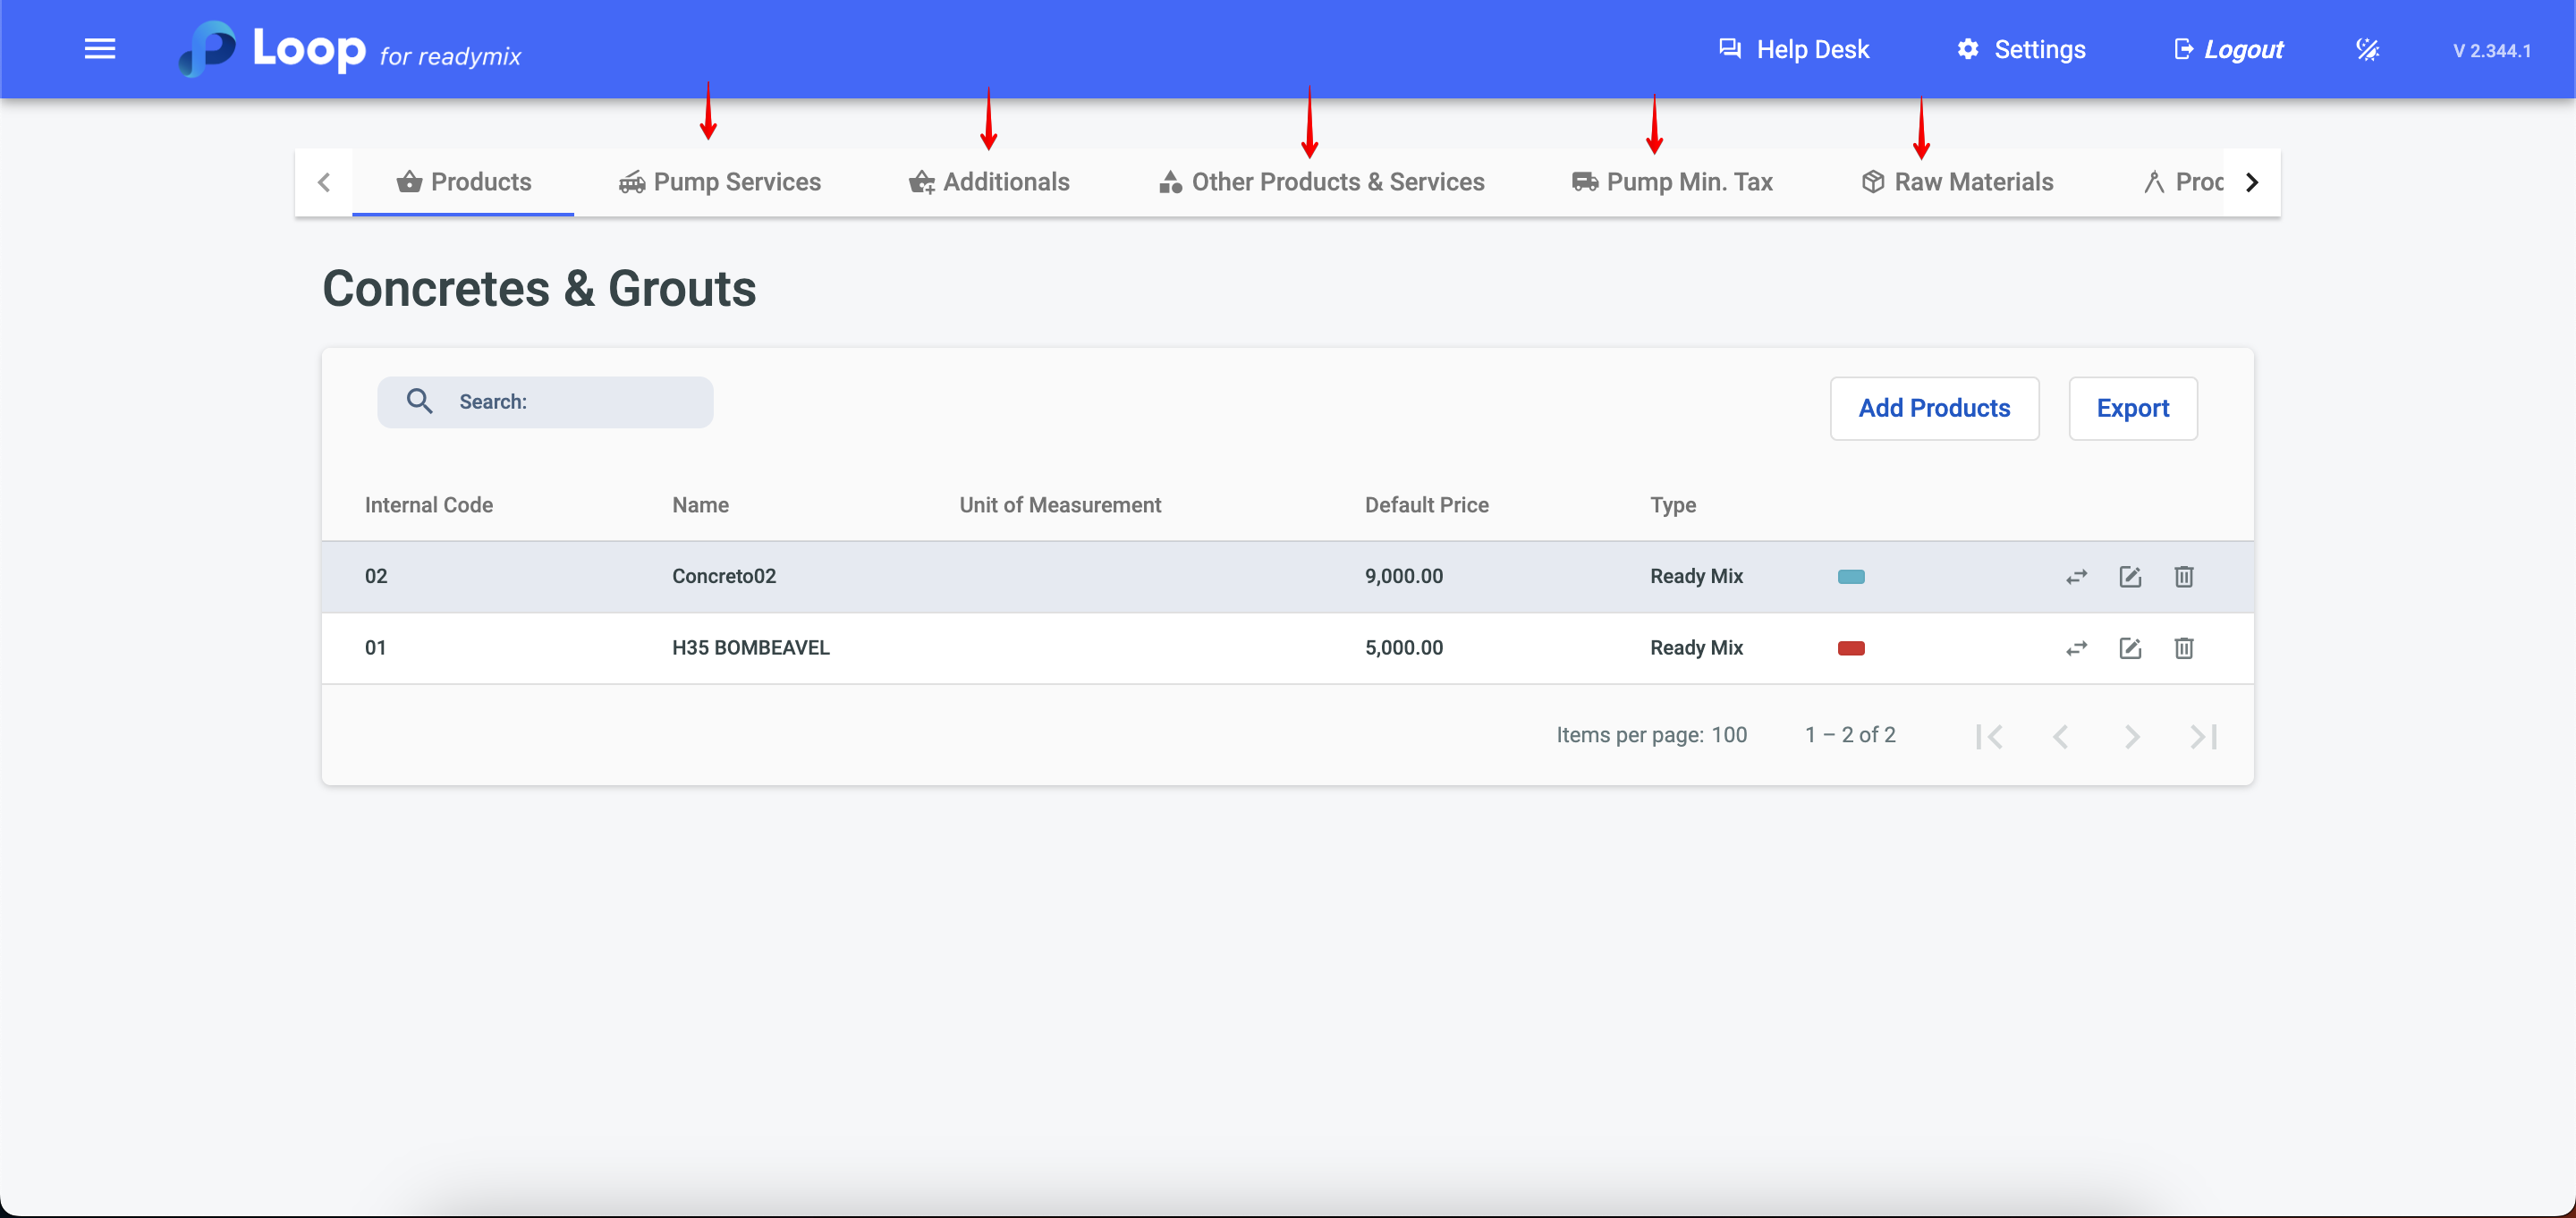Click the Export button

[2132, 408]
